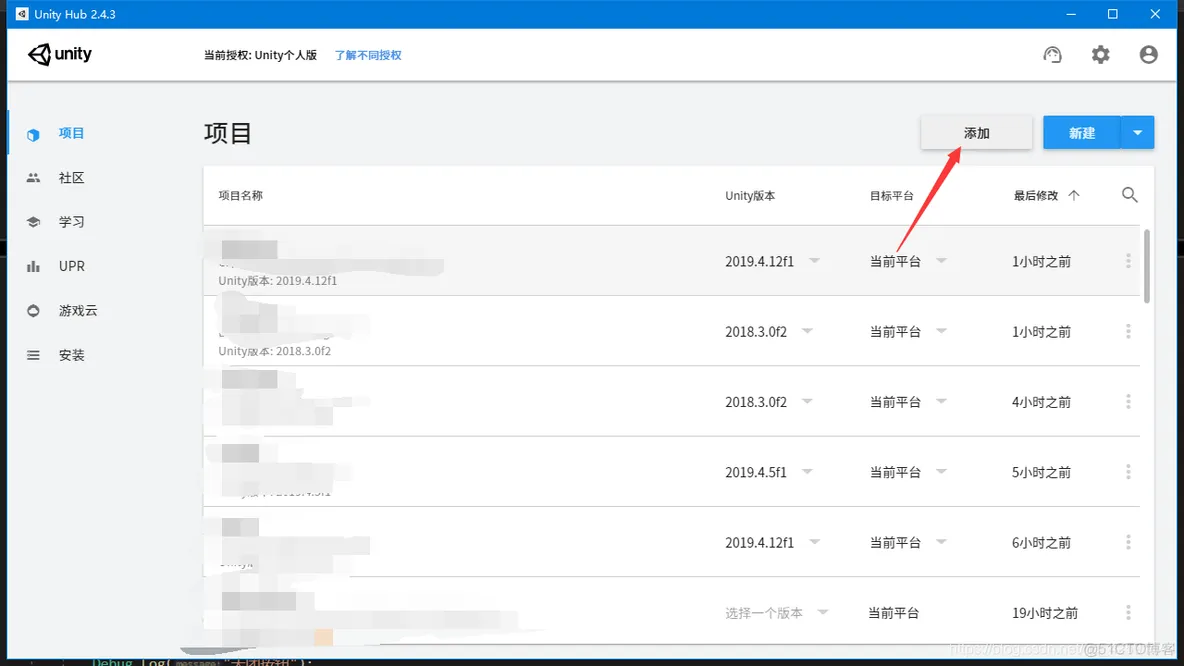
Task: Switch to 游戏云 tab in sidebar
Action: [x=78, y=310]
